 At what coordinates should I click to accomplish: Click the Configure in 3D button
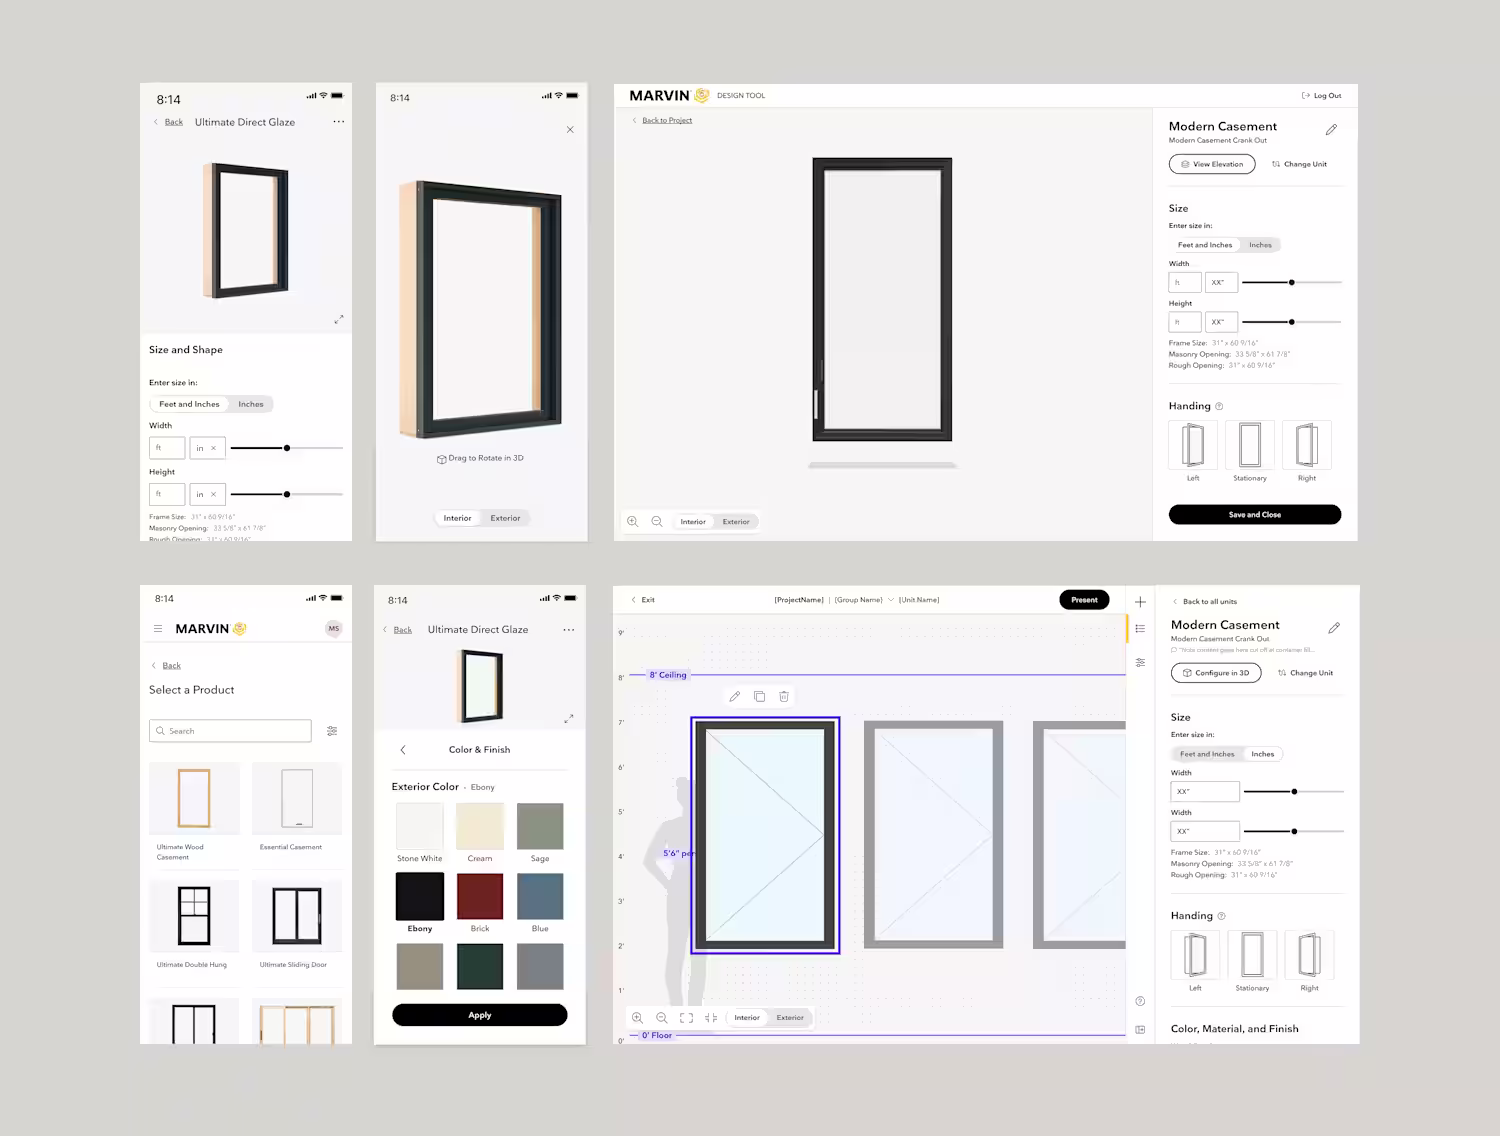(1216, 673)
